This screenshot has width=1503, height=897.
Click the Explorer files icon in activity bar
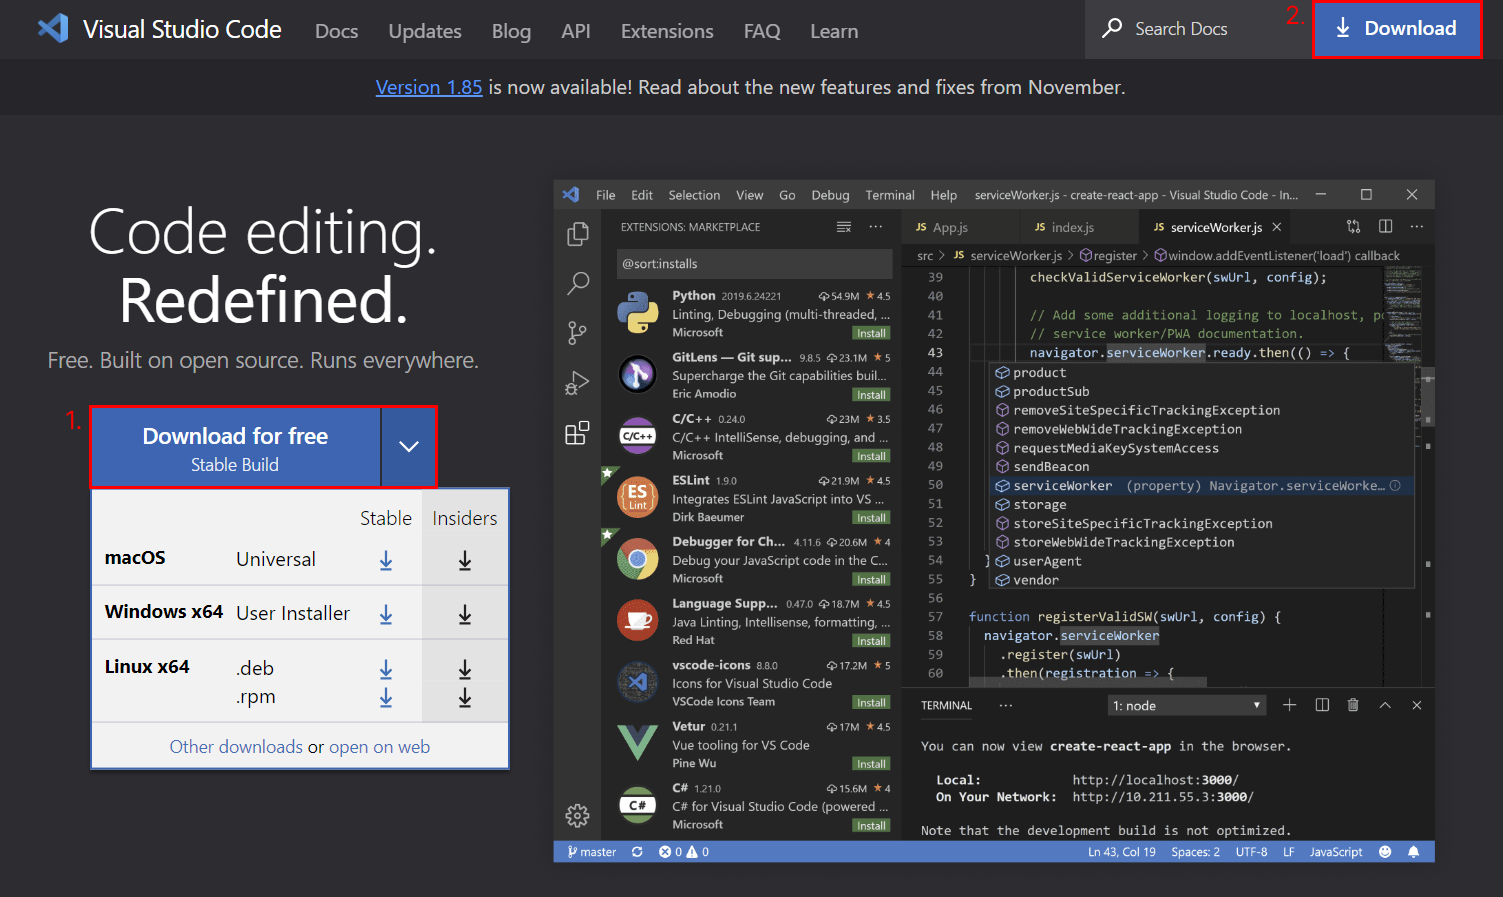pyautogui.click(x=578, y=234)
